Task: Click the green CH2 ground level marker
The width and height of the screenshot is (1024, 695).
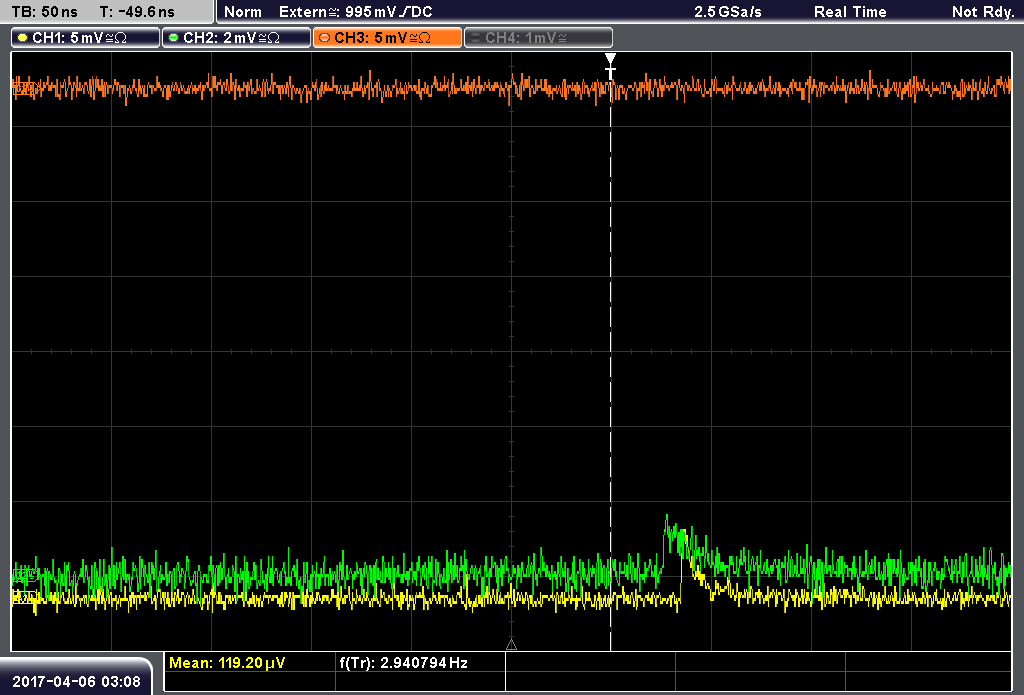Action: [x=25, y=575]
